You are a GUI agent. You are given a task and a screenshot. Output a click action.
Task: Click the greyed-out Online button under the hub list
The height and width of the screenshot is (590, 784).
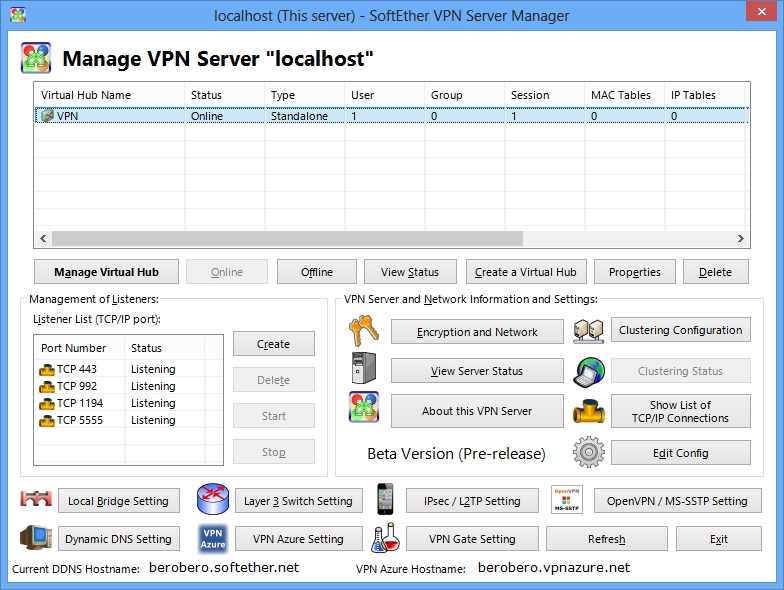click(227, 272)
